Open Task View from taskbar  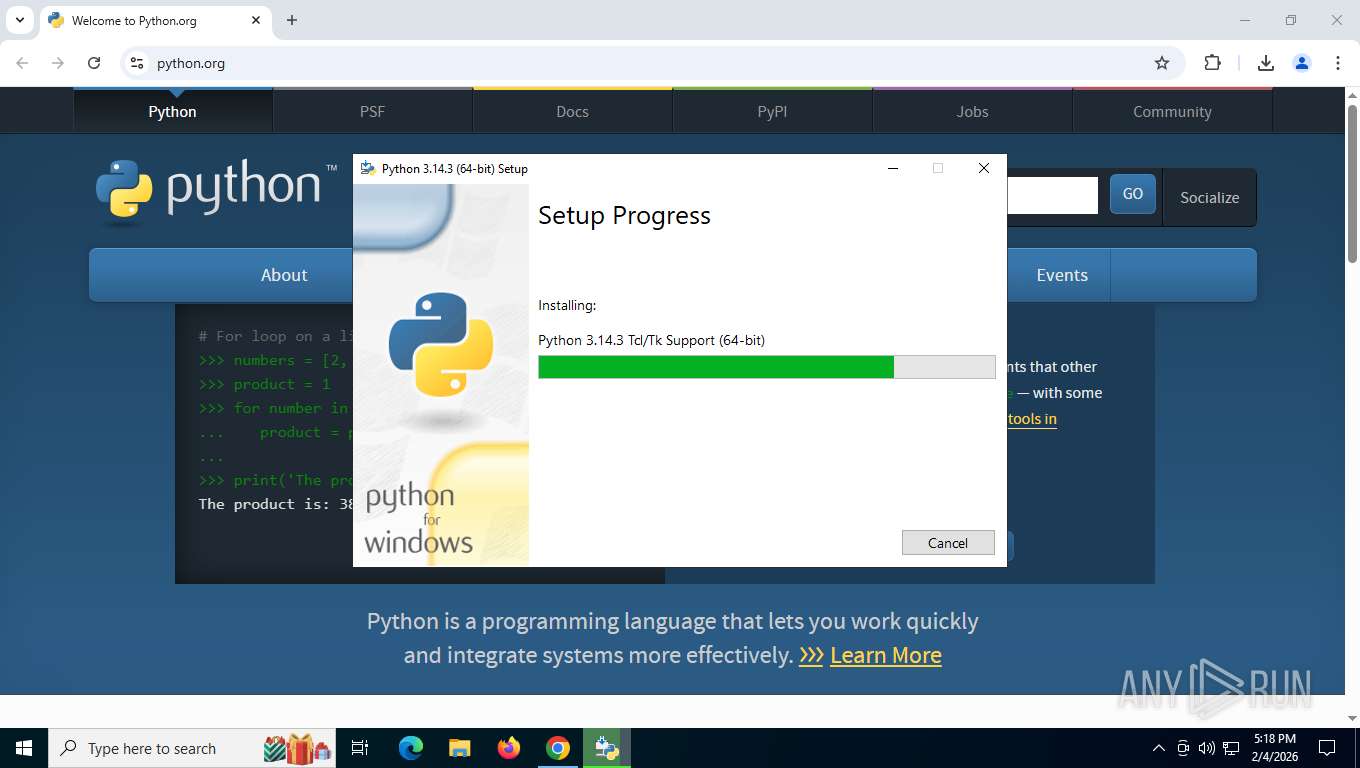pyautogui.click(x=361, y=748)
